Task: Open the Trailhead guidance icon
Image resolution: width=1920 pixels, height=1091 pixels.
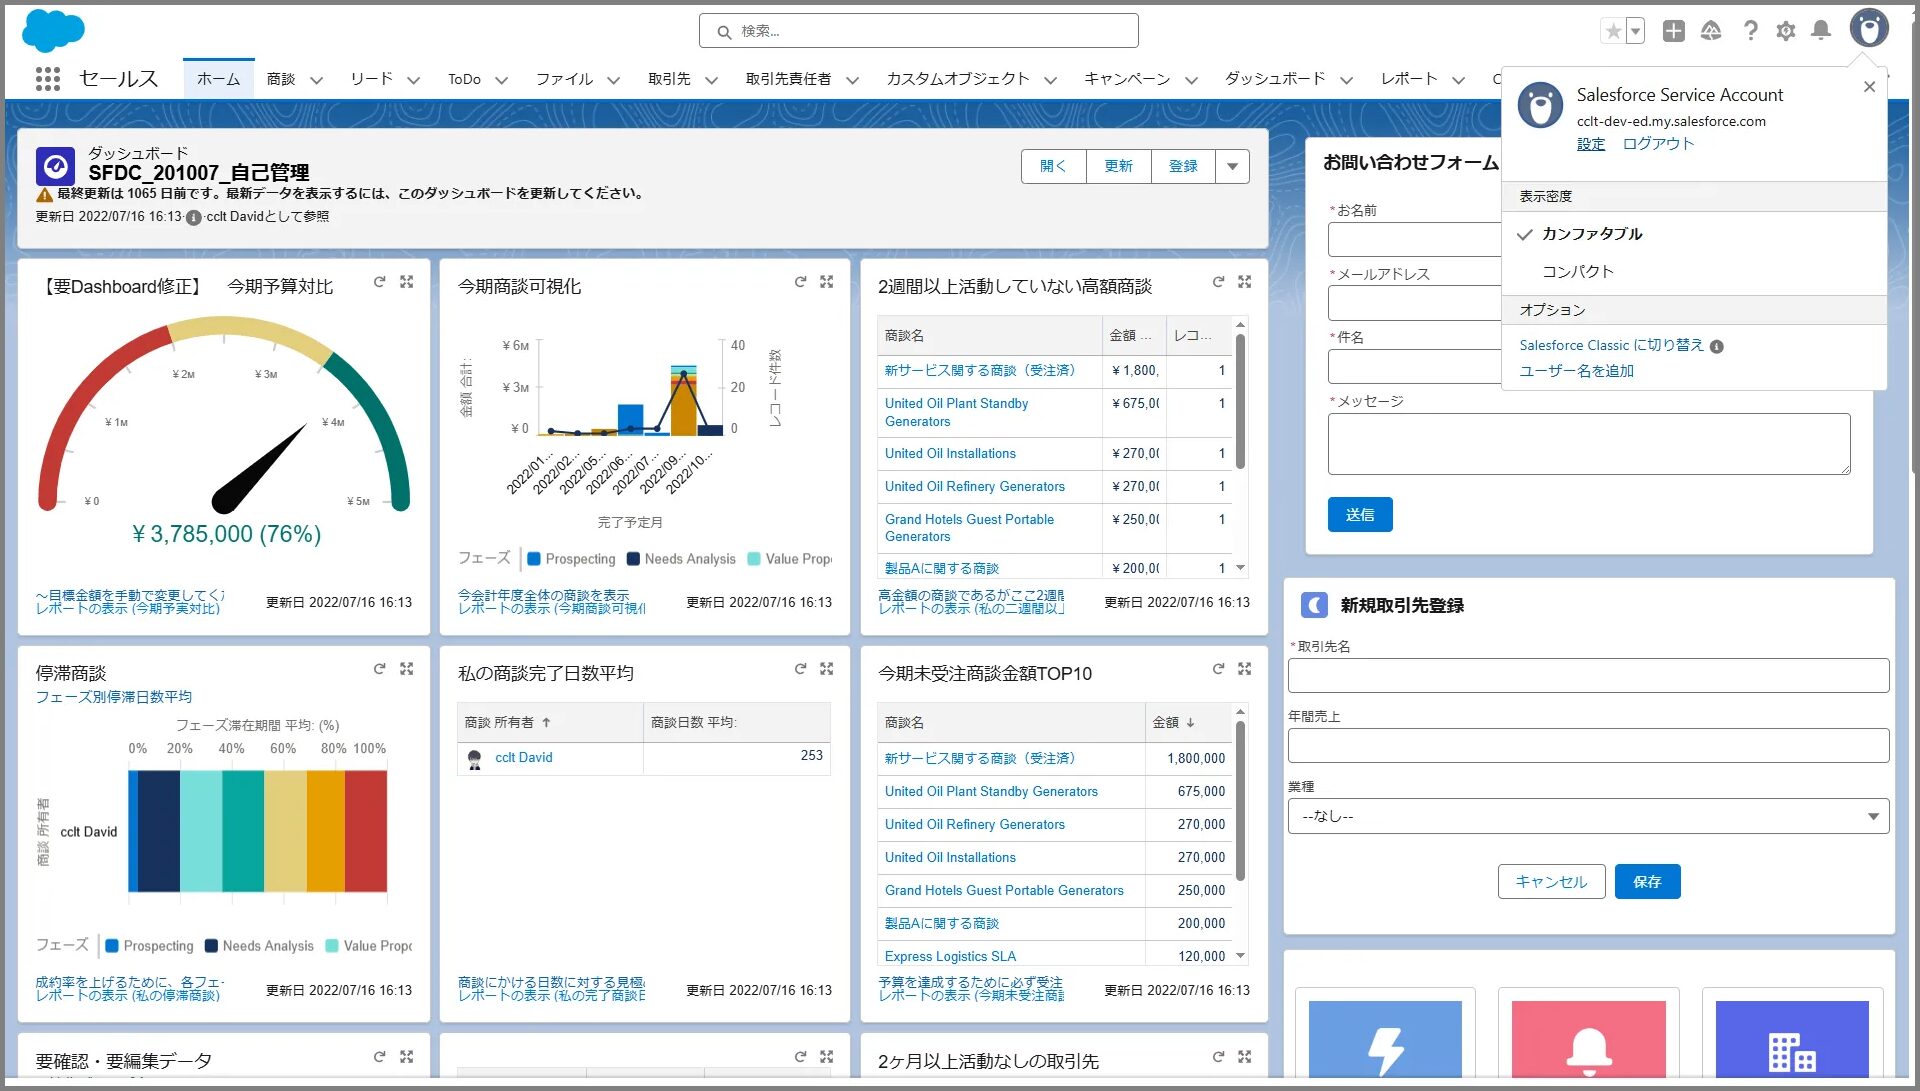Action: [1711, 31]
